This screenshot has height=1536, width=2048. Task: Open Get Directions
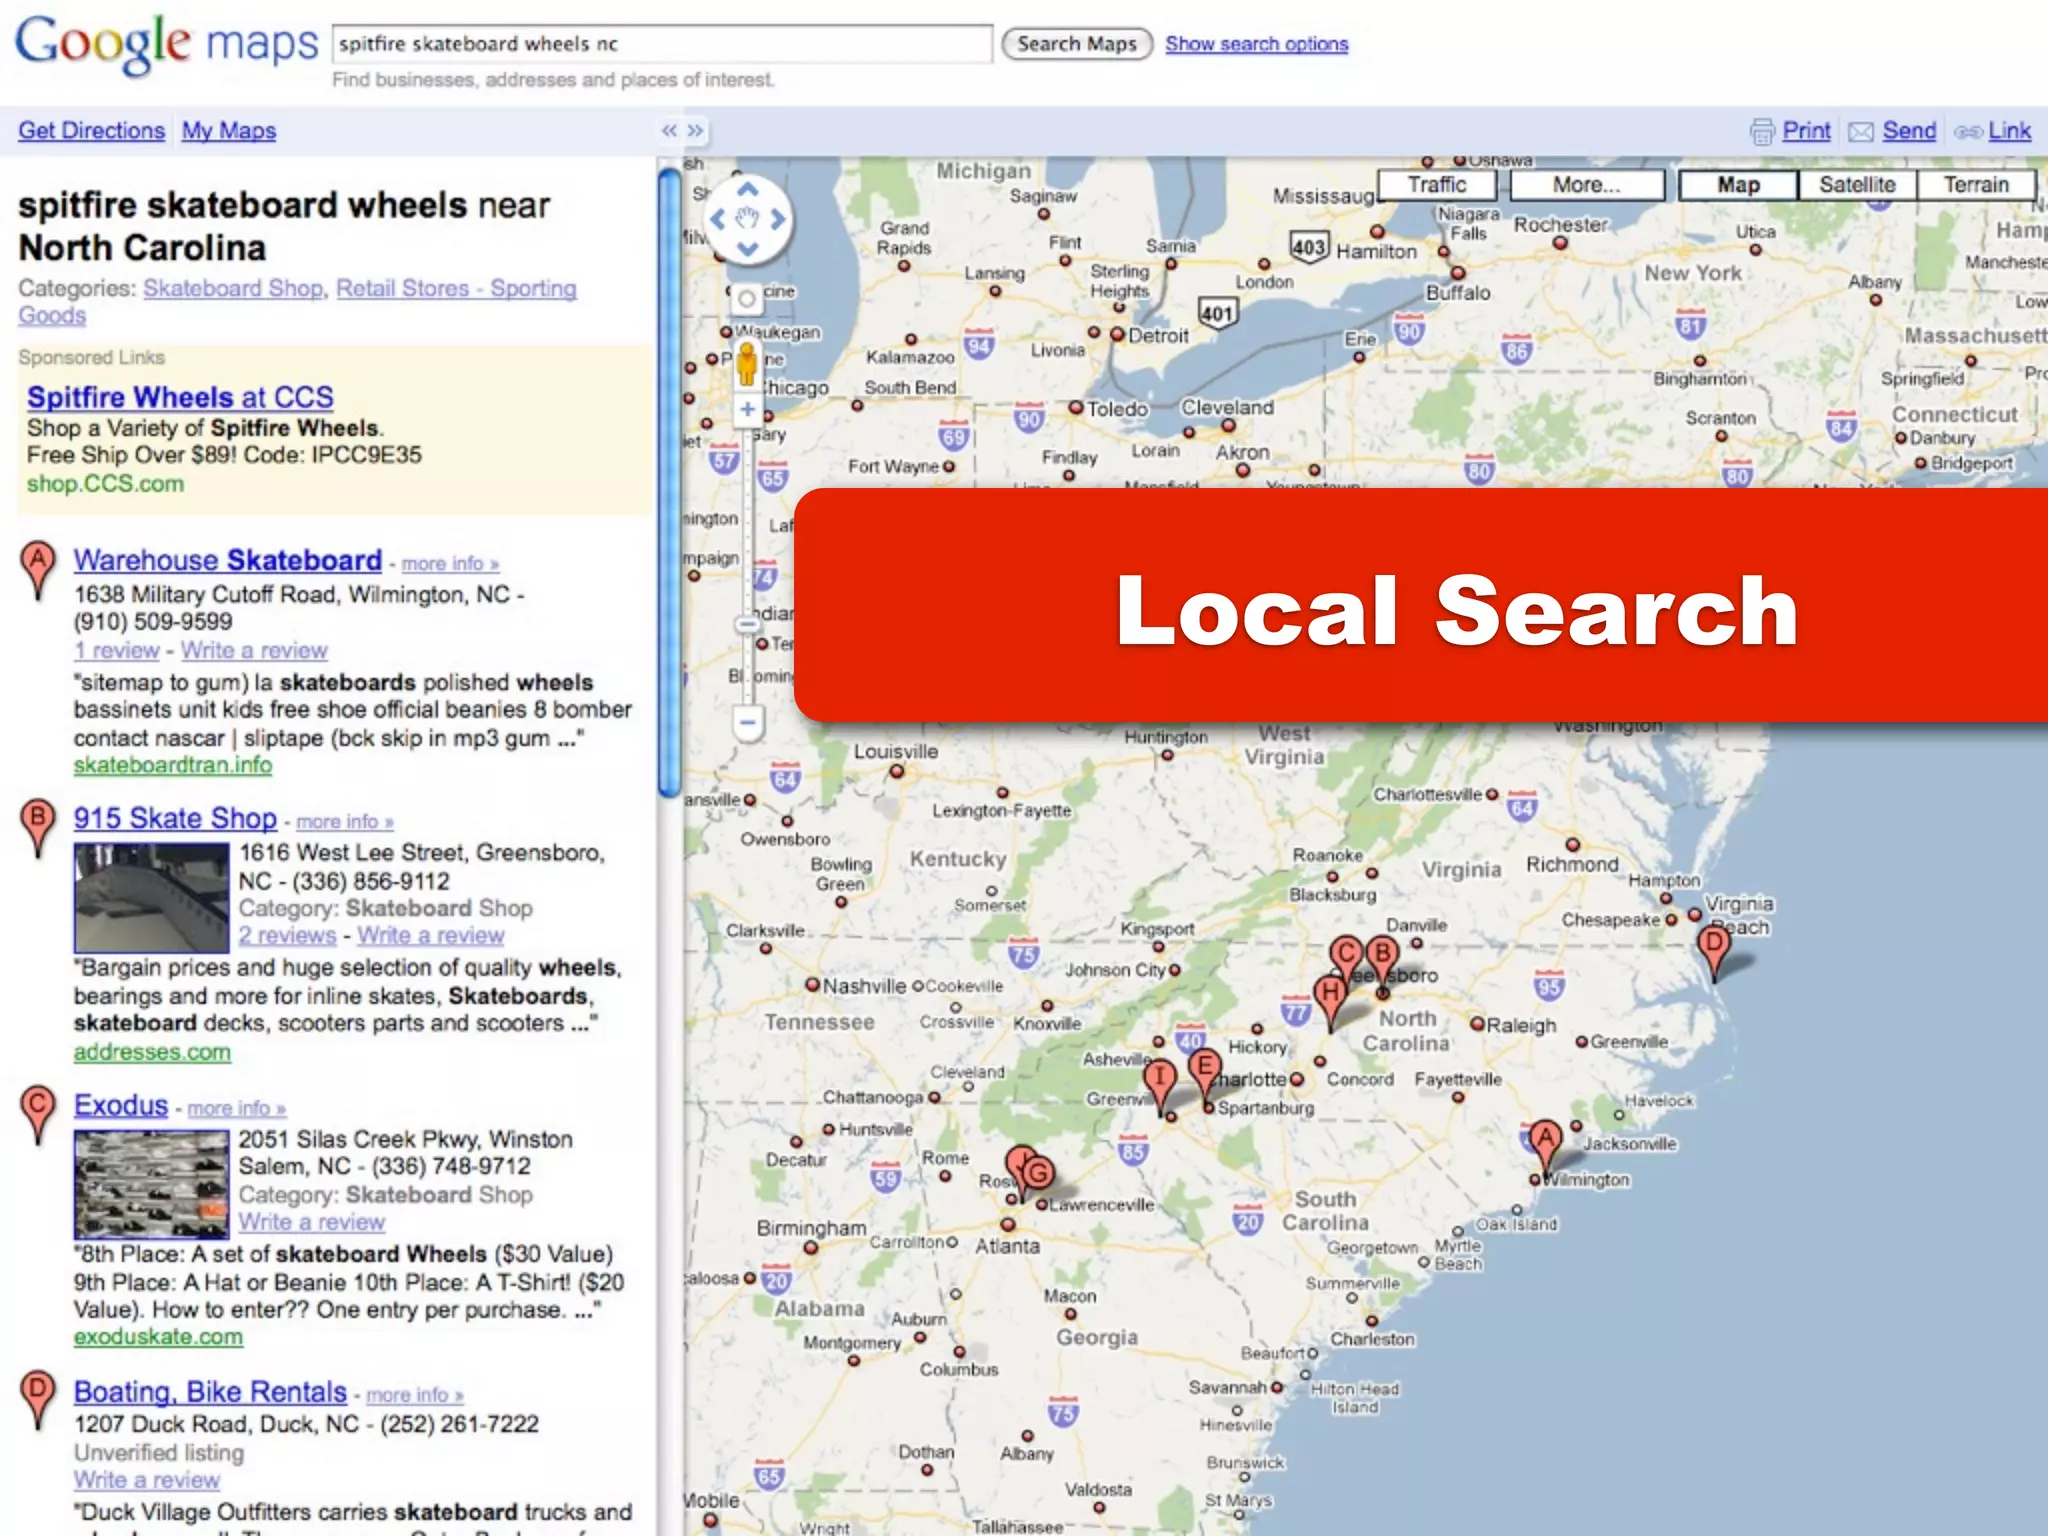point(91,131)
